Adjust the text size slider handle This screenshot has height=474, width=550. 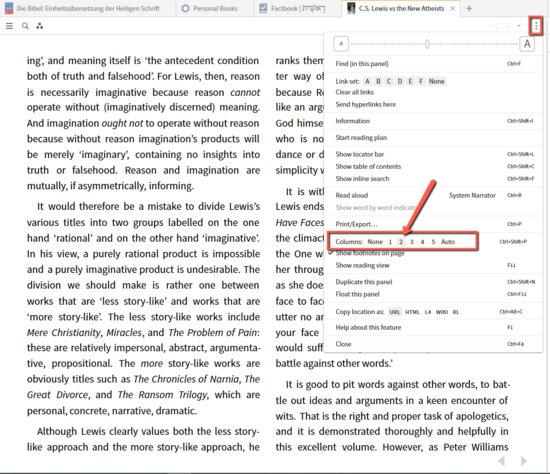427,44
